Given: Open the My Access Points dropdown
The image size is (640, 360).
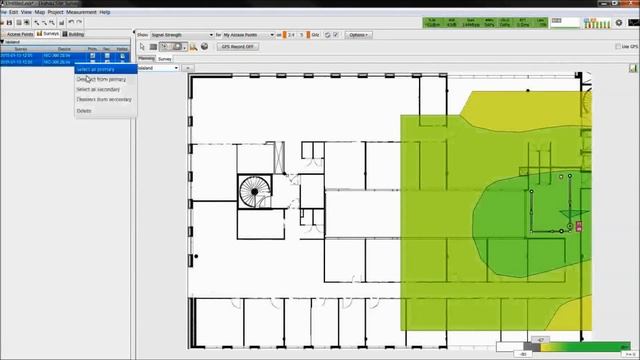Looking at the screenshot, I should point(248,35).
